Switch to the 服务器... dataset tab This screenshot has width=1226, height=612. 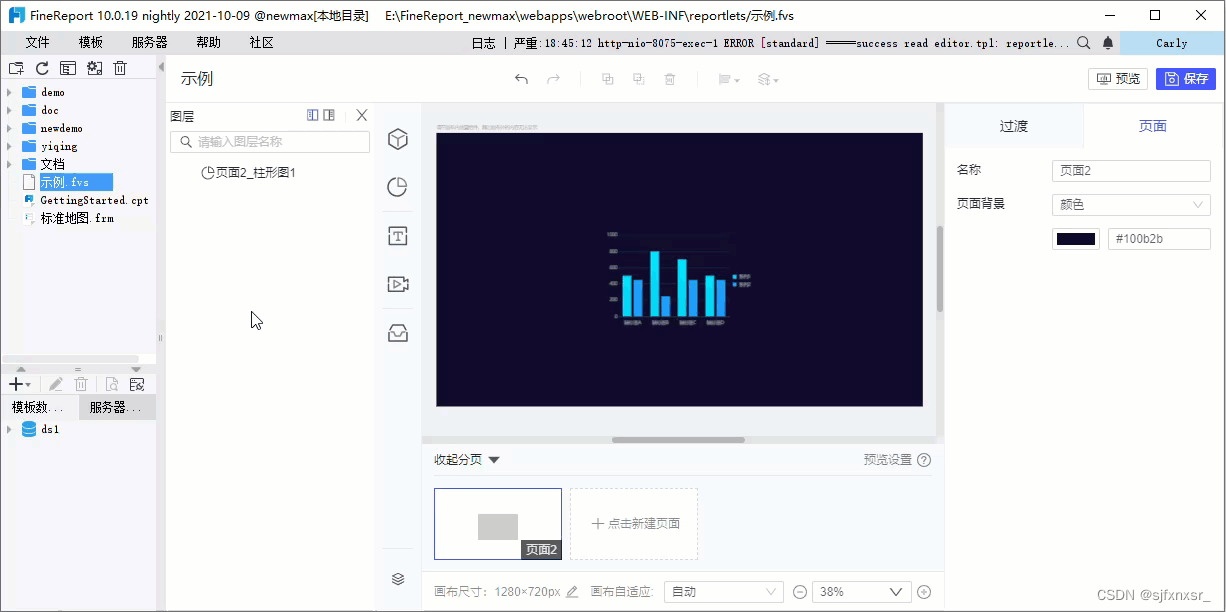(x=117, y=407)
